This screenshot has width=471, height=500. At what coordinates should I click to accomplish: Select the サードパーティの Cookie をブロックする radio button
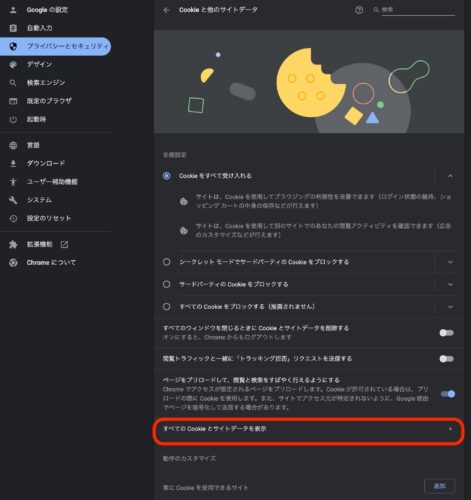click(x=166, y=284)
